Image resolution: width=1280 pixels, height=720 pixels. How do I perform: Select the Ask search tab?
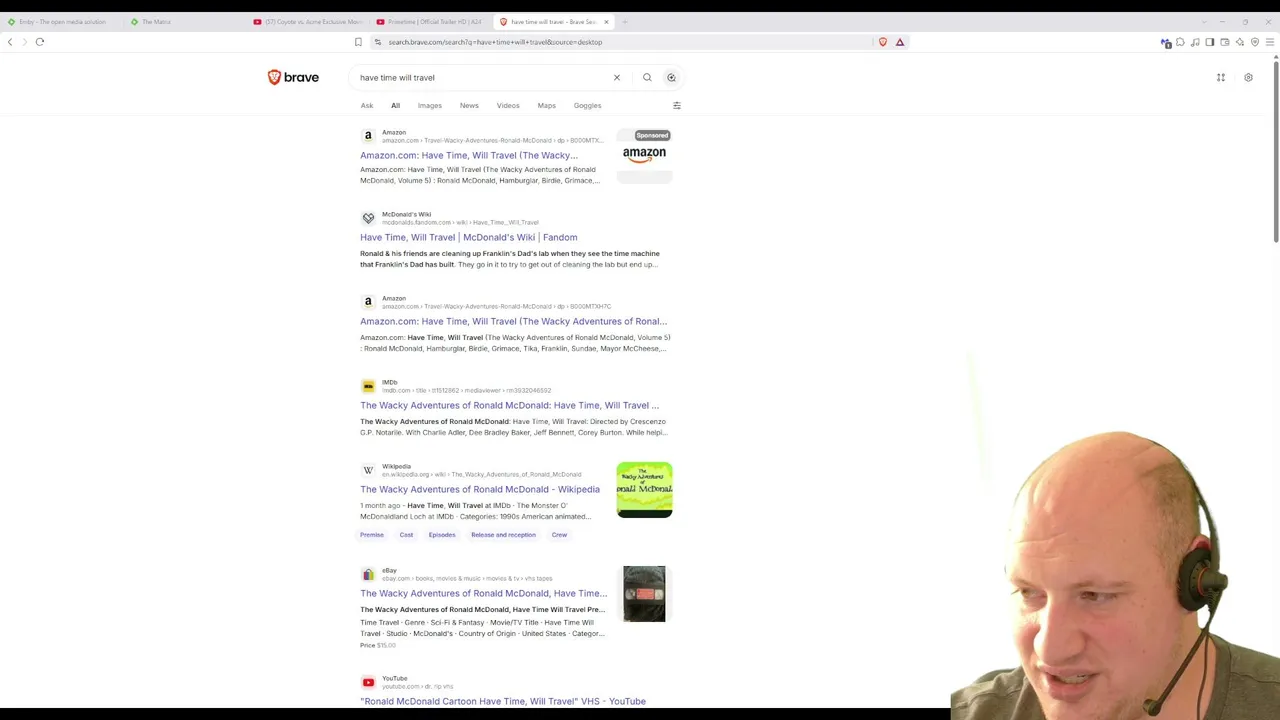[x=367, y=105]
